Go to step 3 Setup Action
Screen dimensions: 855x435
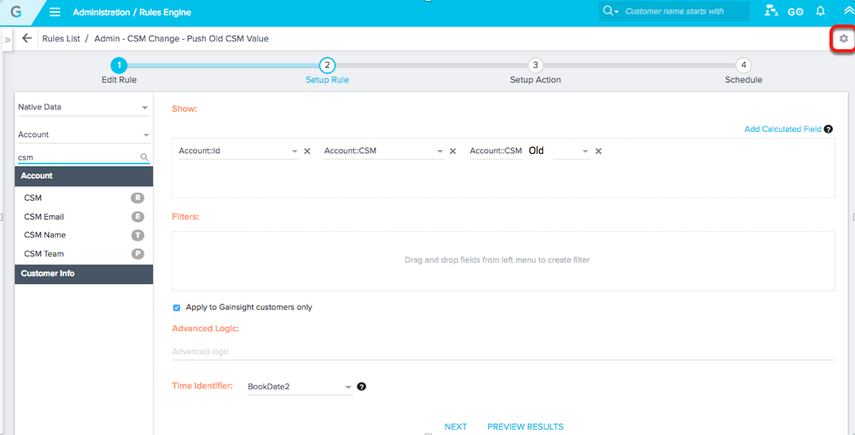tap(535, 66)
